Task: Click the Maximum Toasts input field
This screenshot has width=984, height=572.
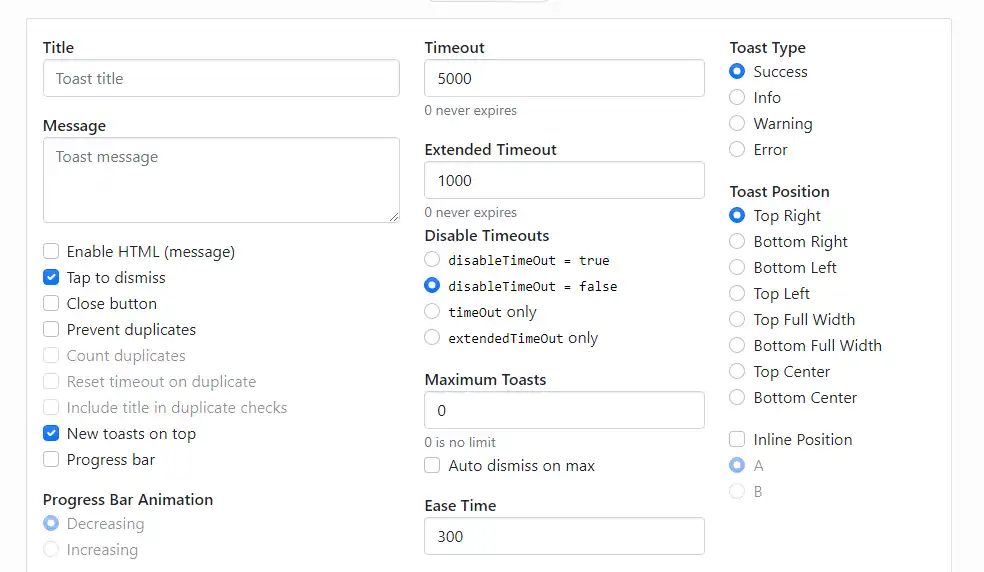Action: 564,411
